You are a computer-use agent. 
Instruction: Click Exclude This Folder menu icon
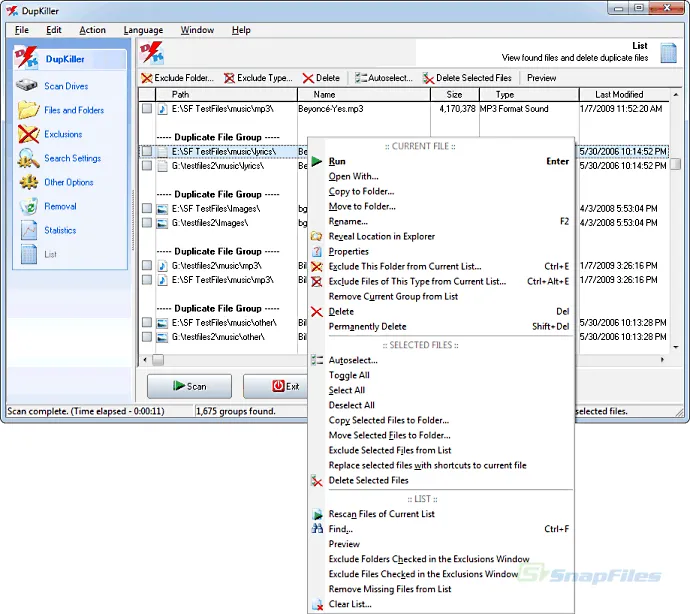317,266
